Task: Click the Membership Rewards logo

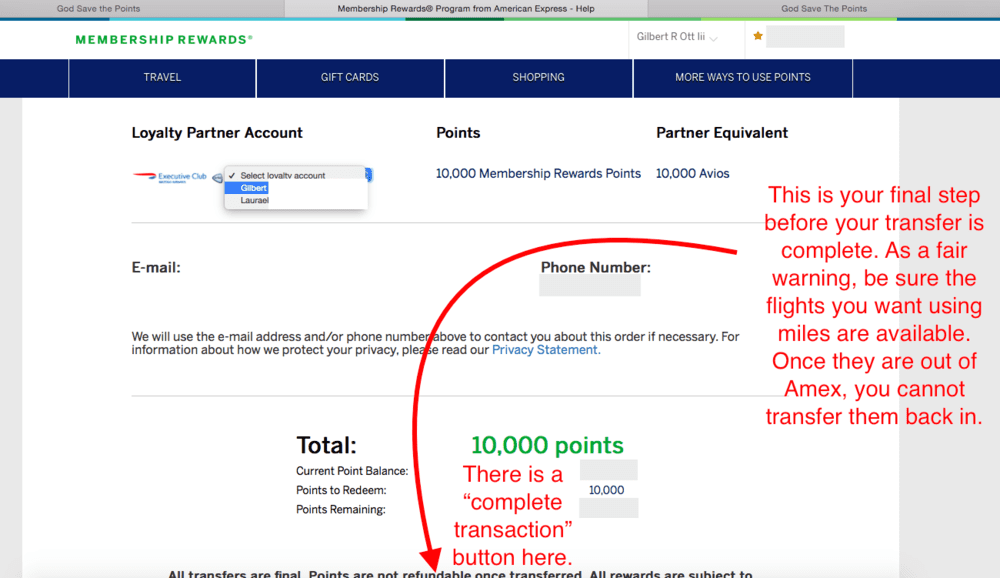Action: pyautogui.click(x=164, y=40)
